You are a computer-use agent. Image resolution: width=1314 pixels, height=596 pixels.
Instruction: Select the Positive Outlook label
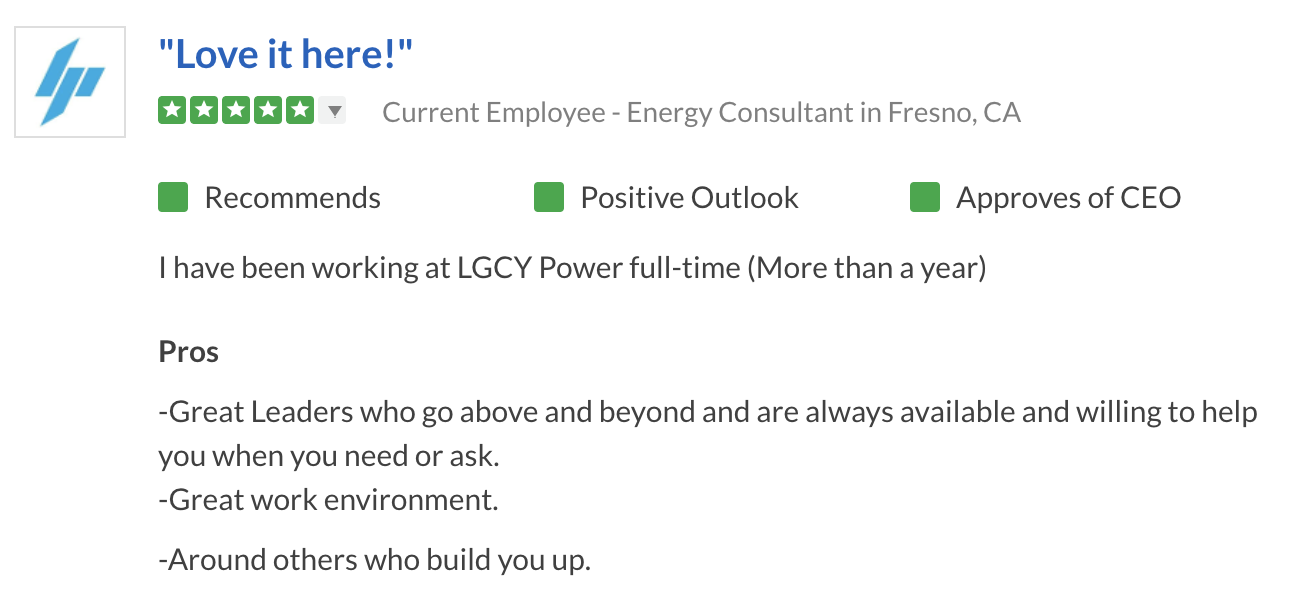click(689, 198)
